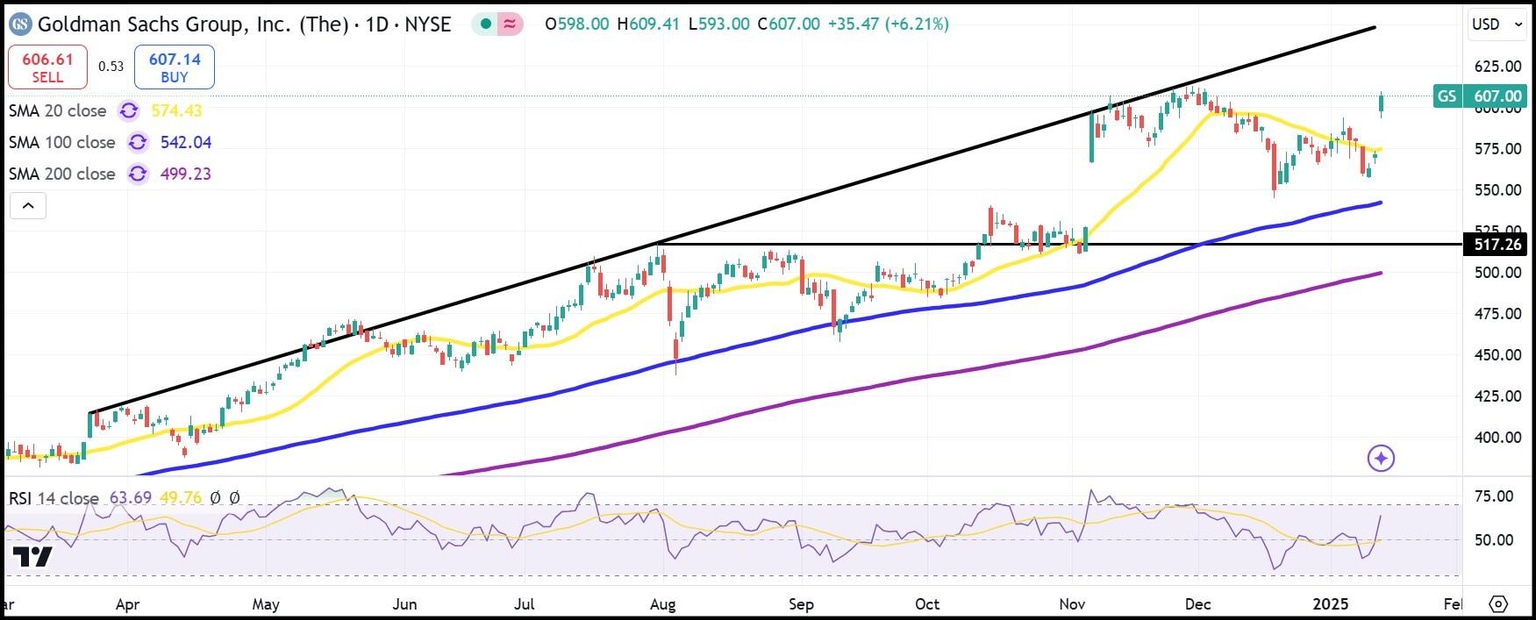Screen dimensions: 1536x620
Task: Click 425.00 on the price axis
Action: [x=1497, y=396]
